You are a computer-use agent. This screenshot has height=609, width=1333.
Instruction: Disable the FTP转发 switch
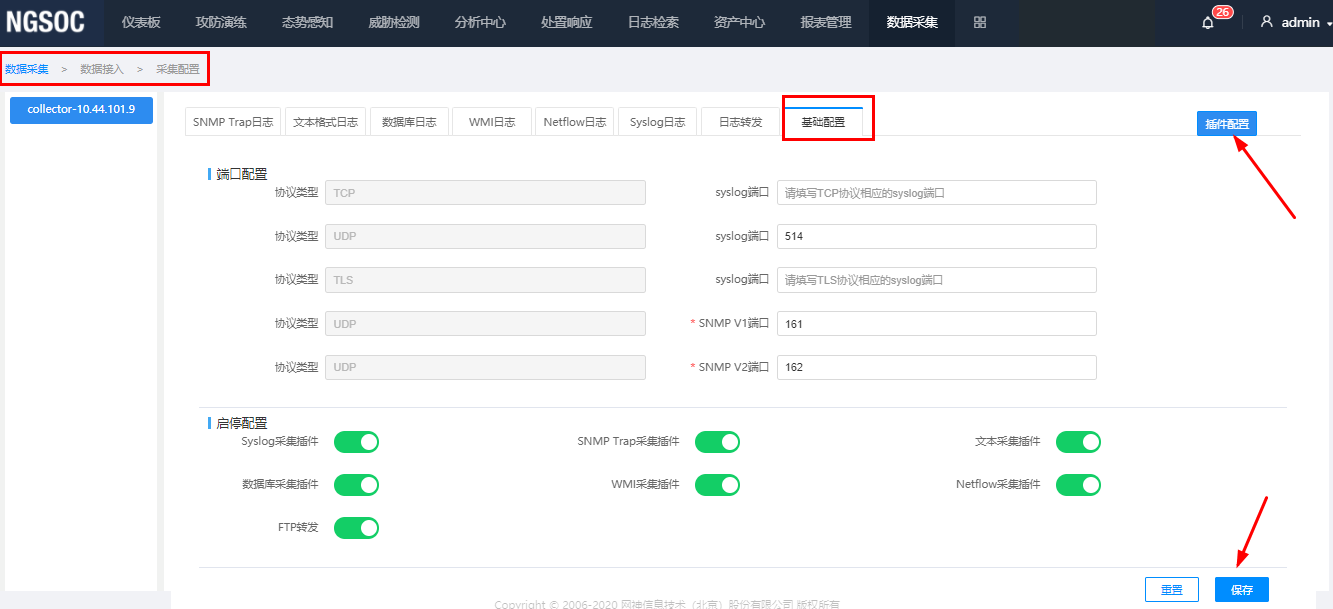[356, 528]
